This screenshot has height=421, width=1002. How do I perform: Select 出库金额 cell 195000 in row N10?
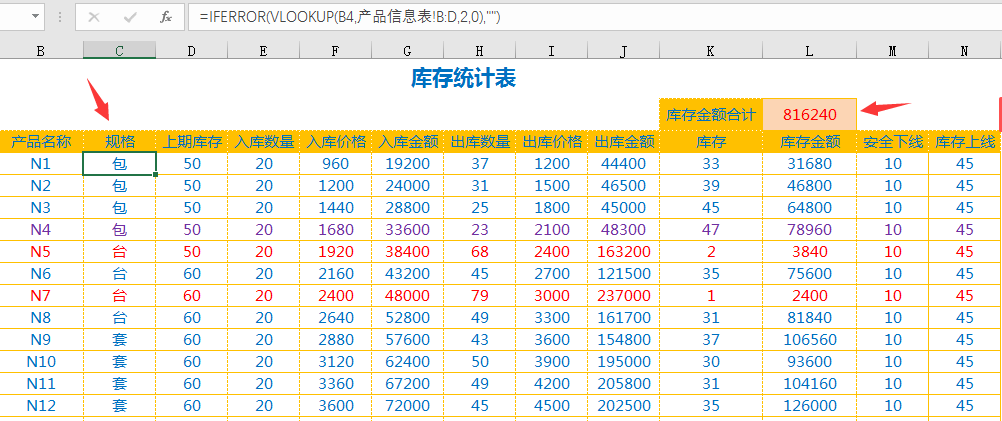coord(624,362)
